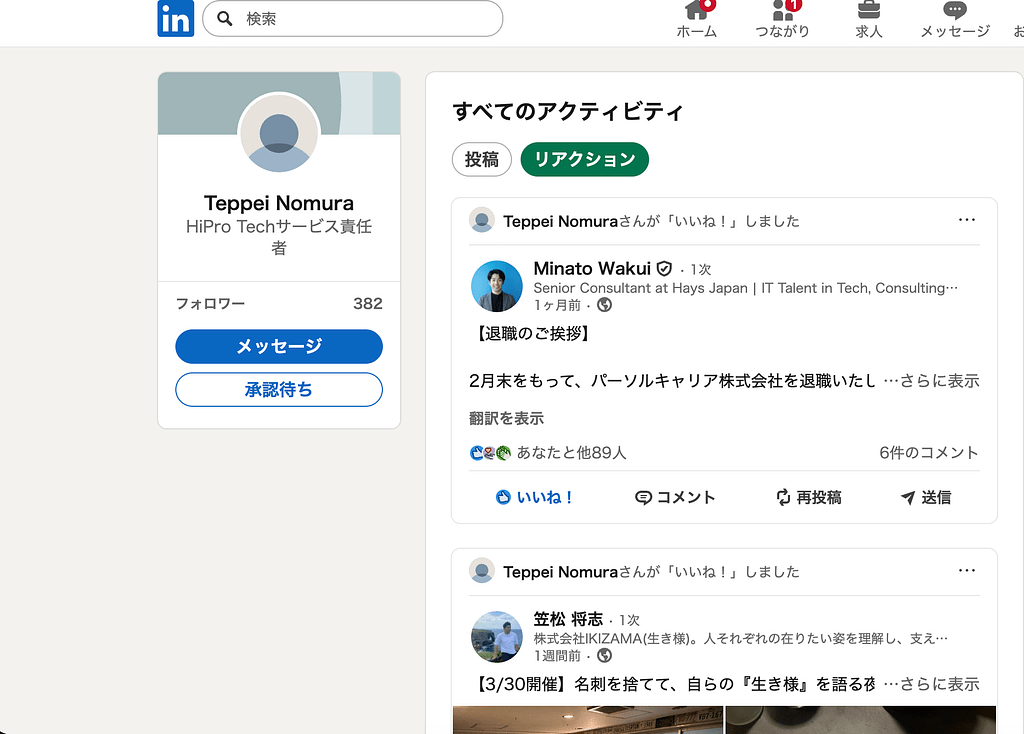Click the 承認待ち pending button

click(x=279, y=390)
